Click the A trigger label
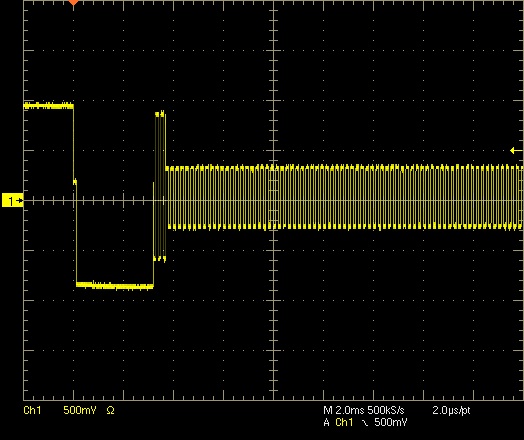The image size is (524, 440). click(x=326, y=423)
